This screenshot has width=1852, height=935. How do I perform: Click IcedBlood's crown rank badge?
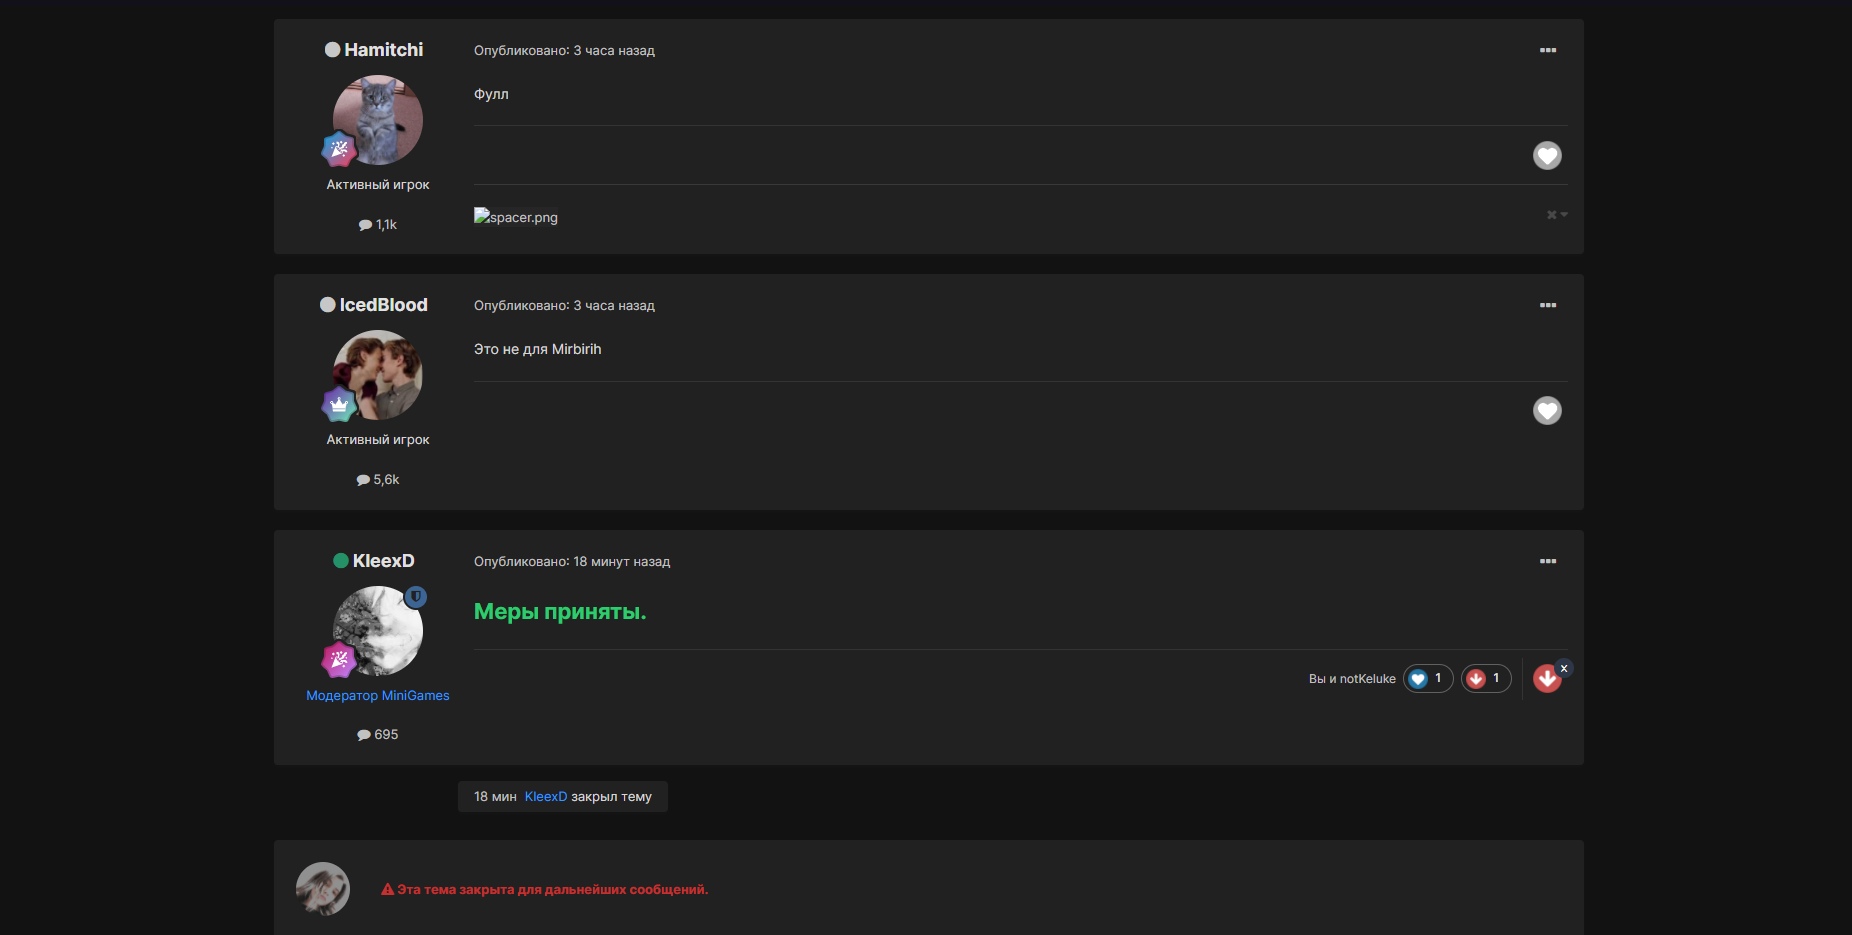coord(339,405)
